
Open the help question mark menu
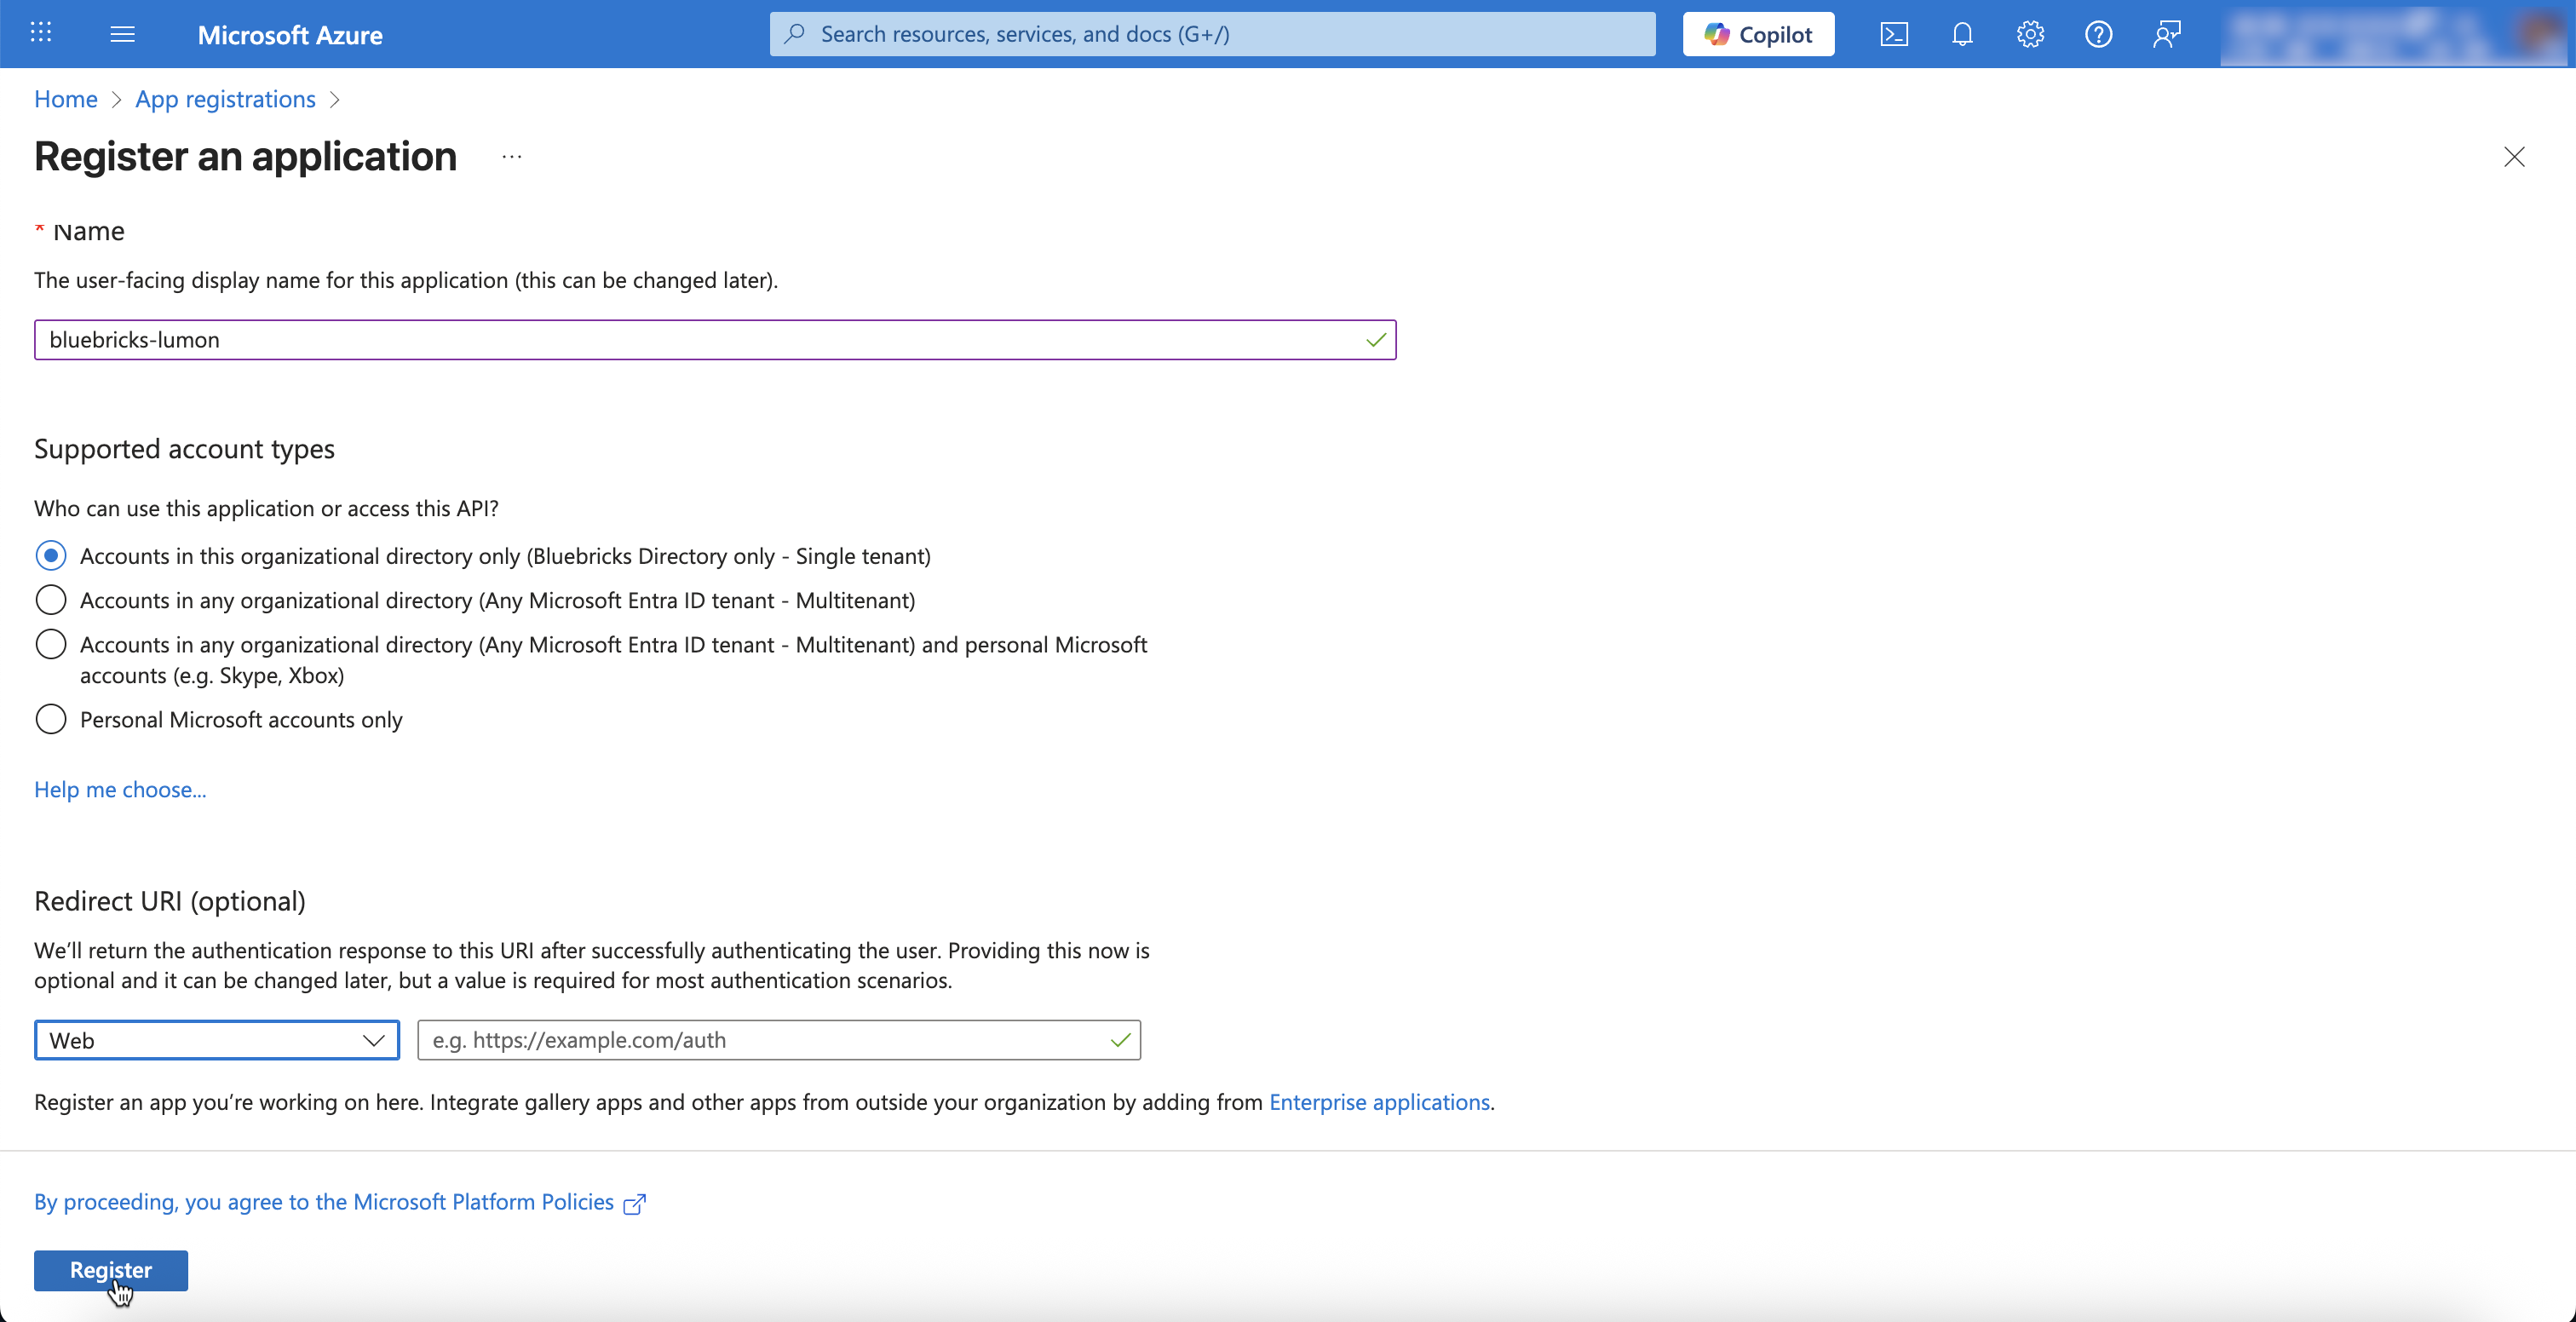(2098, 34)
